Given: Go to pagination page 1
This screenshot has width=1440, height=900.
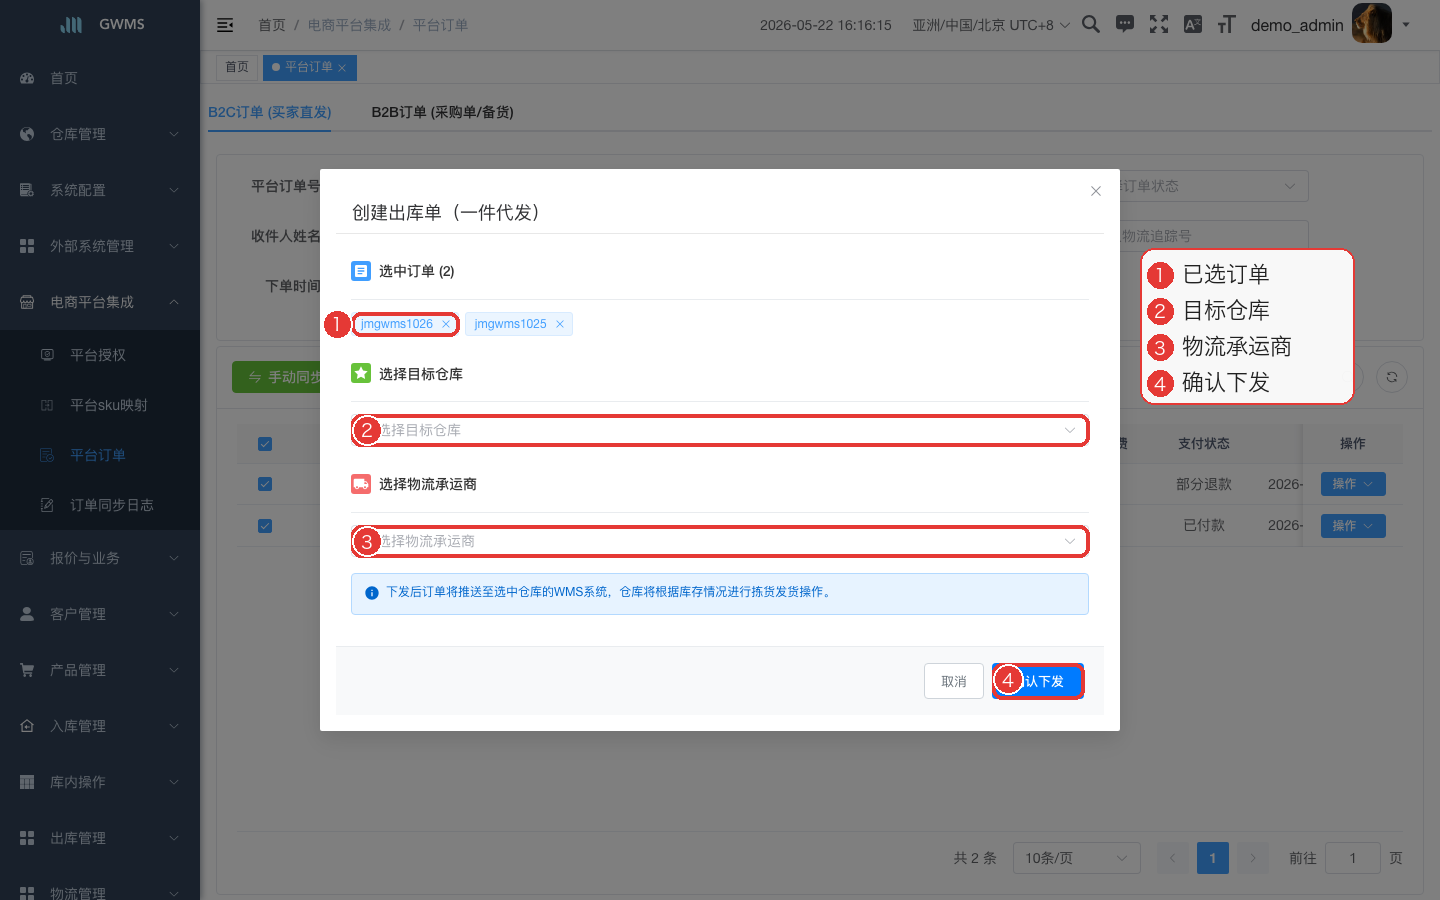Looking at the screenshot, I should [x=1213, y=858].
